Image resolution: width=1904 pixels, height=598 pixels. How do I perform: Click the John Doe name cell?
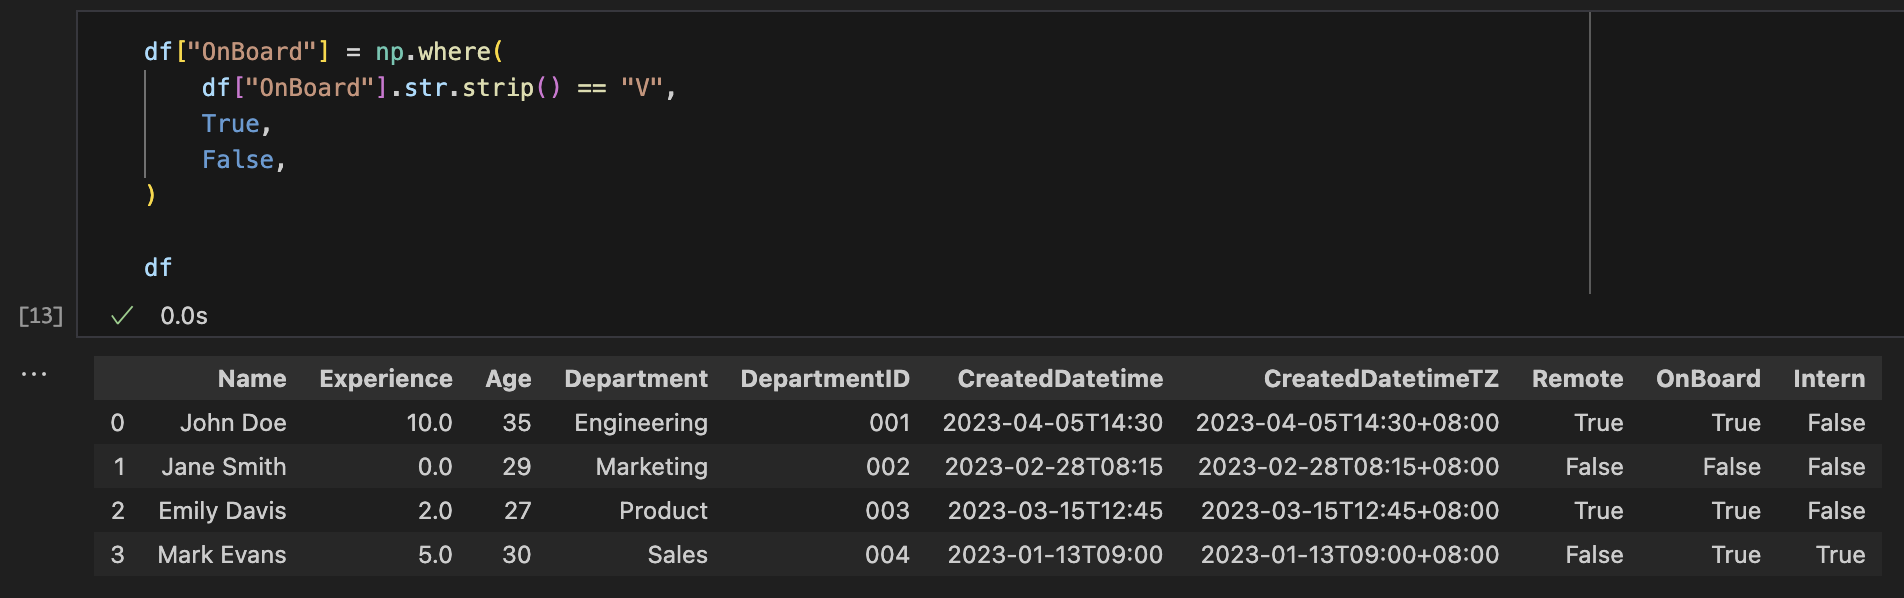click(233, 423)
